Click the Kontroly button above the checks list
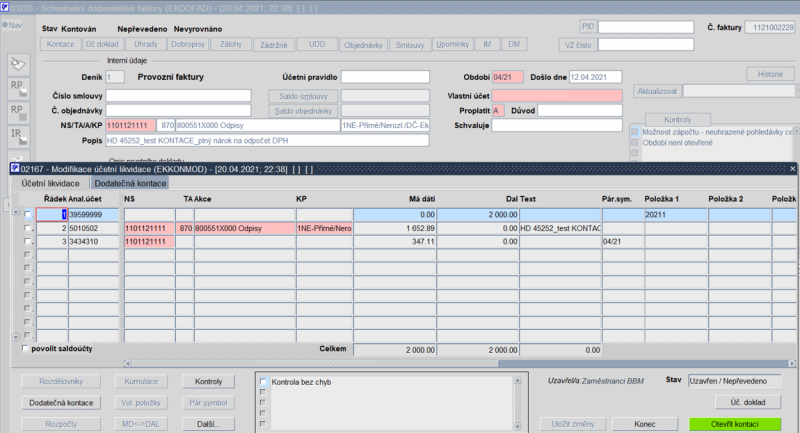The width and height of the screenshot is (800, 433). click(x=678, y=119)
